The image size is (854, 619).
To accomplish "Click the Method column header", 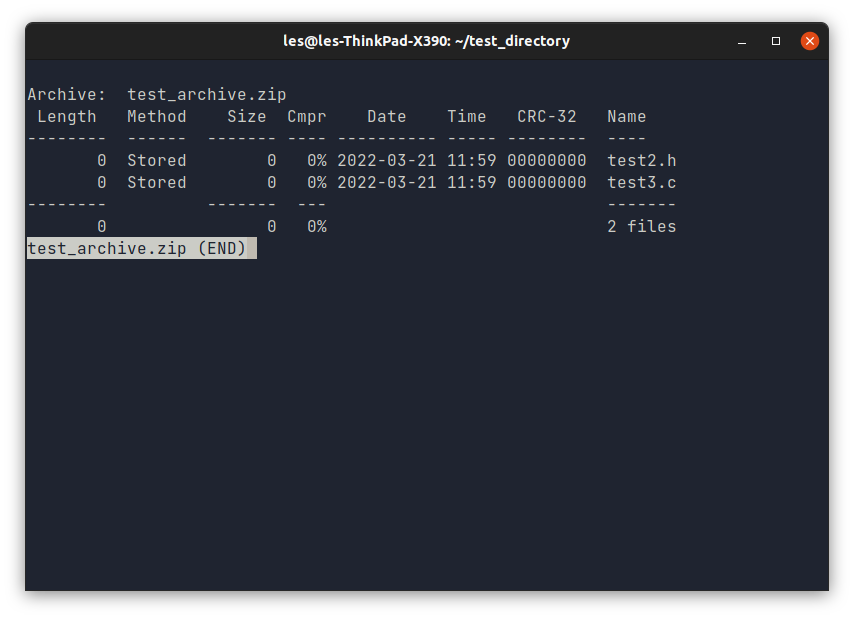I will pyautogui.click(x=156, y=116).
